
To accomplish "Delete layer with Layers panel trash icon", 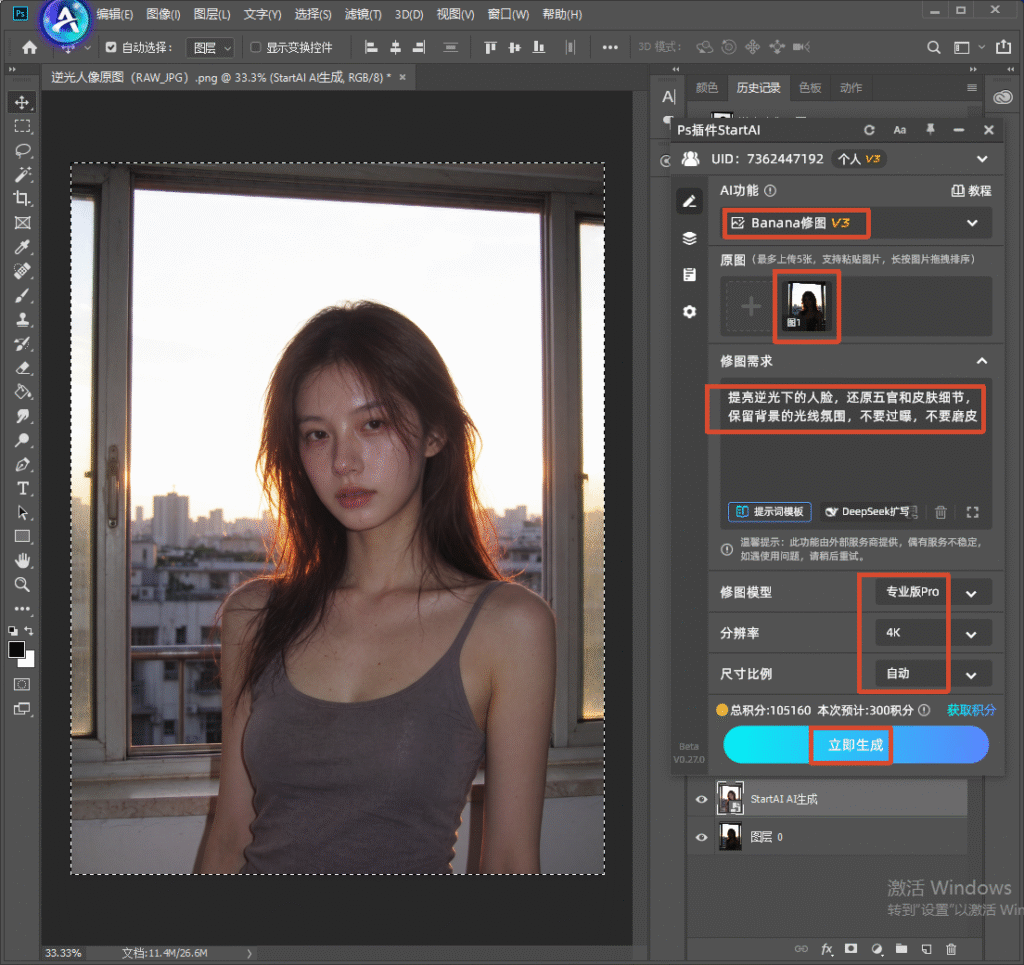I will tap(951, 949).
